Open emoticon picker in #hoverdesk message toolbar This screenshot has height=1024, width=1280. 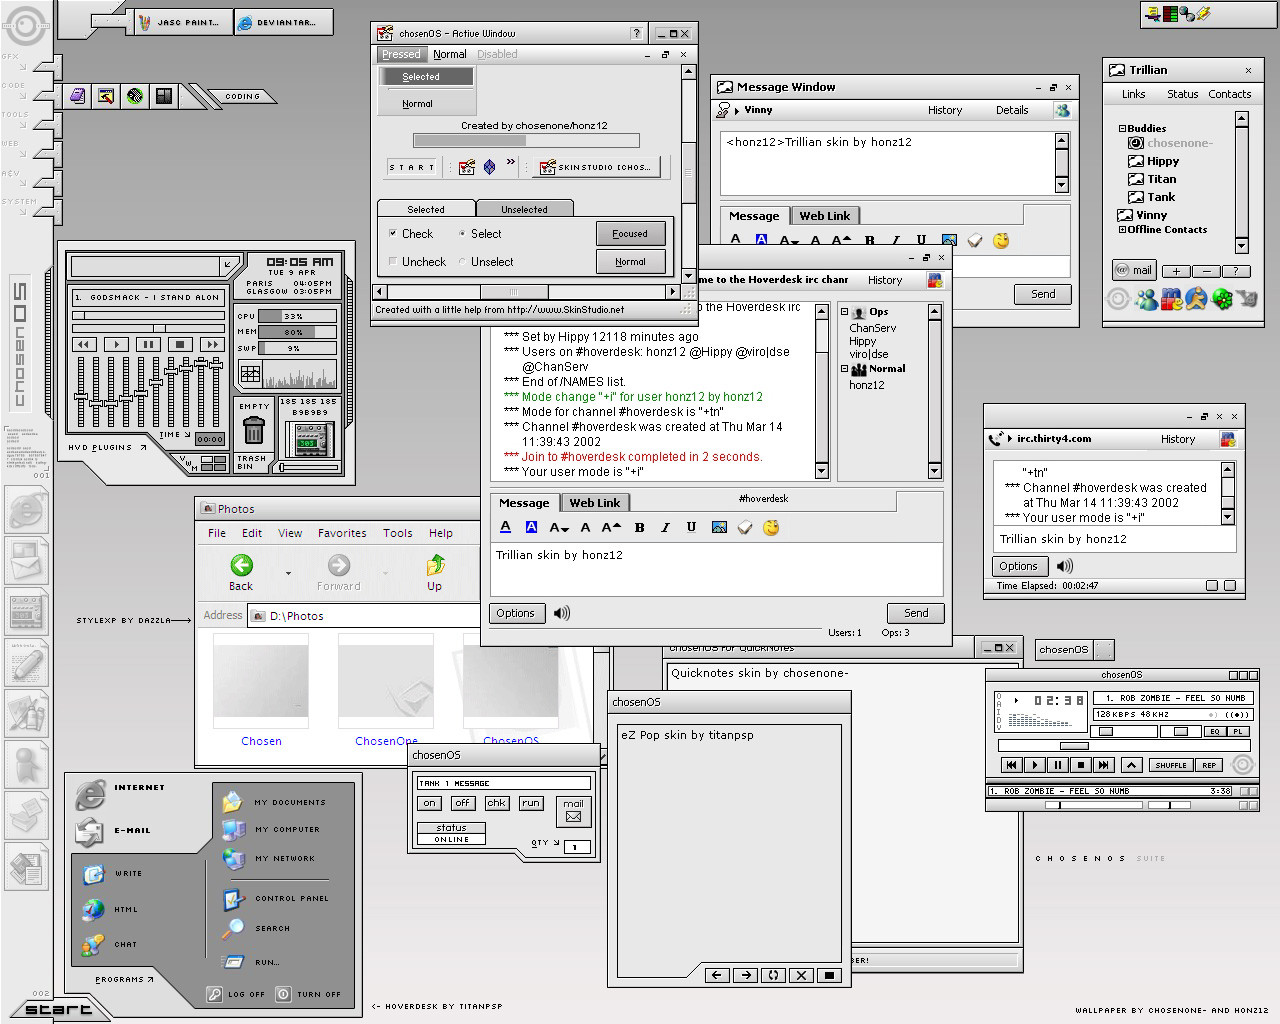(771, 528)
